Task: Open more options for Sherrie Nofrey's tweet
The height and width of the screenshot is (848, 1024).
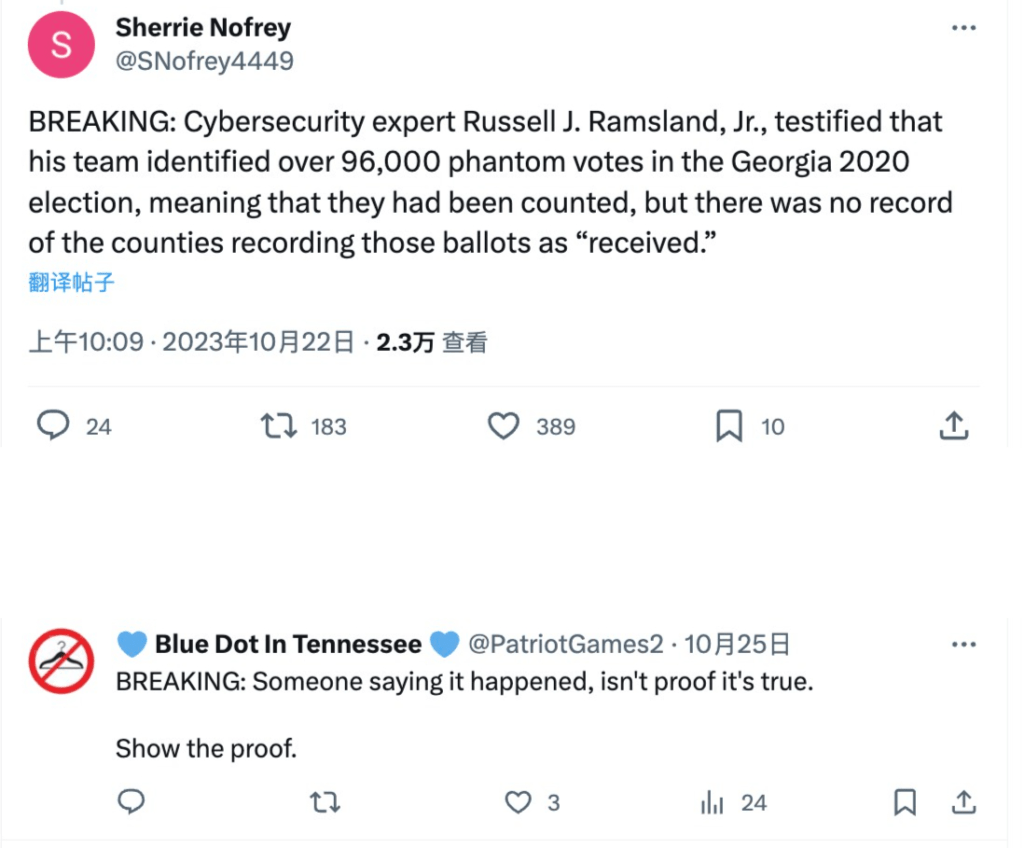Action: pyautogui.click(x=963, y=27)
